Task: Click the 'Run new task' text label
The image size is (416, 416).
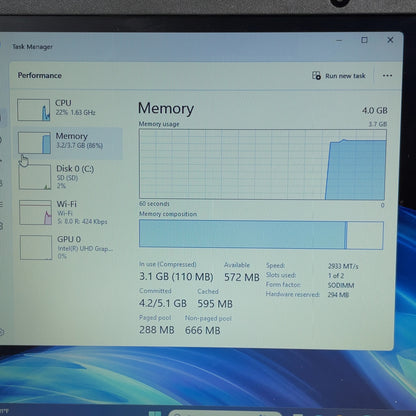Action: (345, 76)
